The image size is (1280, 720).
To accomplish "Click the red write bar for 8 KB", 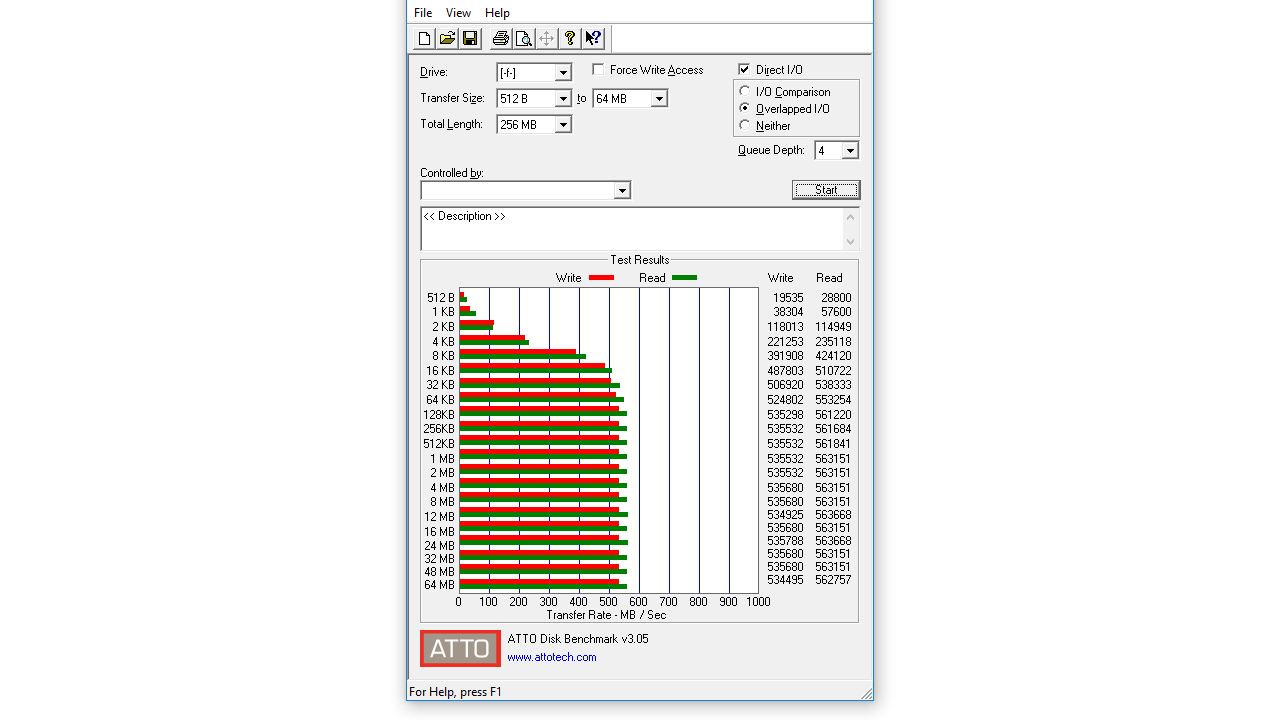I will [518, 352].
